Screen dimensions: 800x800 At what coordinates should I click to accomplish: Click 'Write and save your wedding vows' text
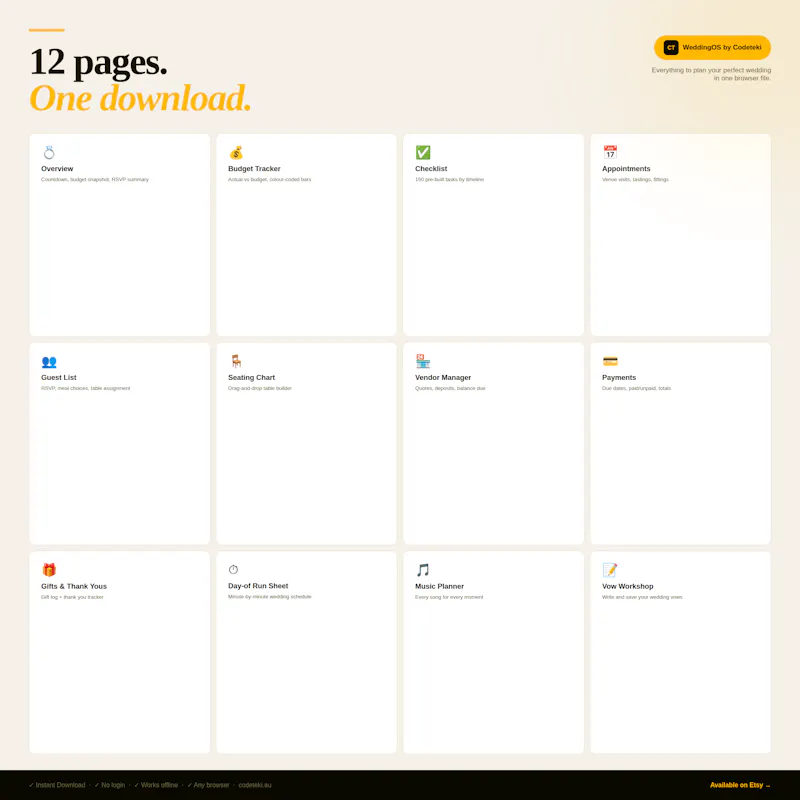[x=642, y=597]
